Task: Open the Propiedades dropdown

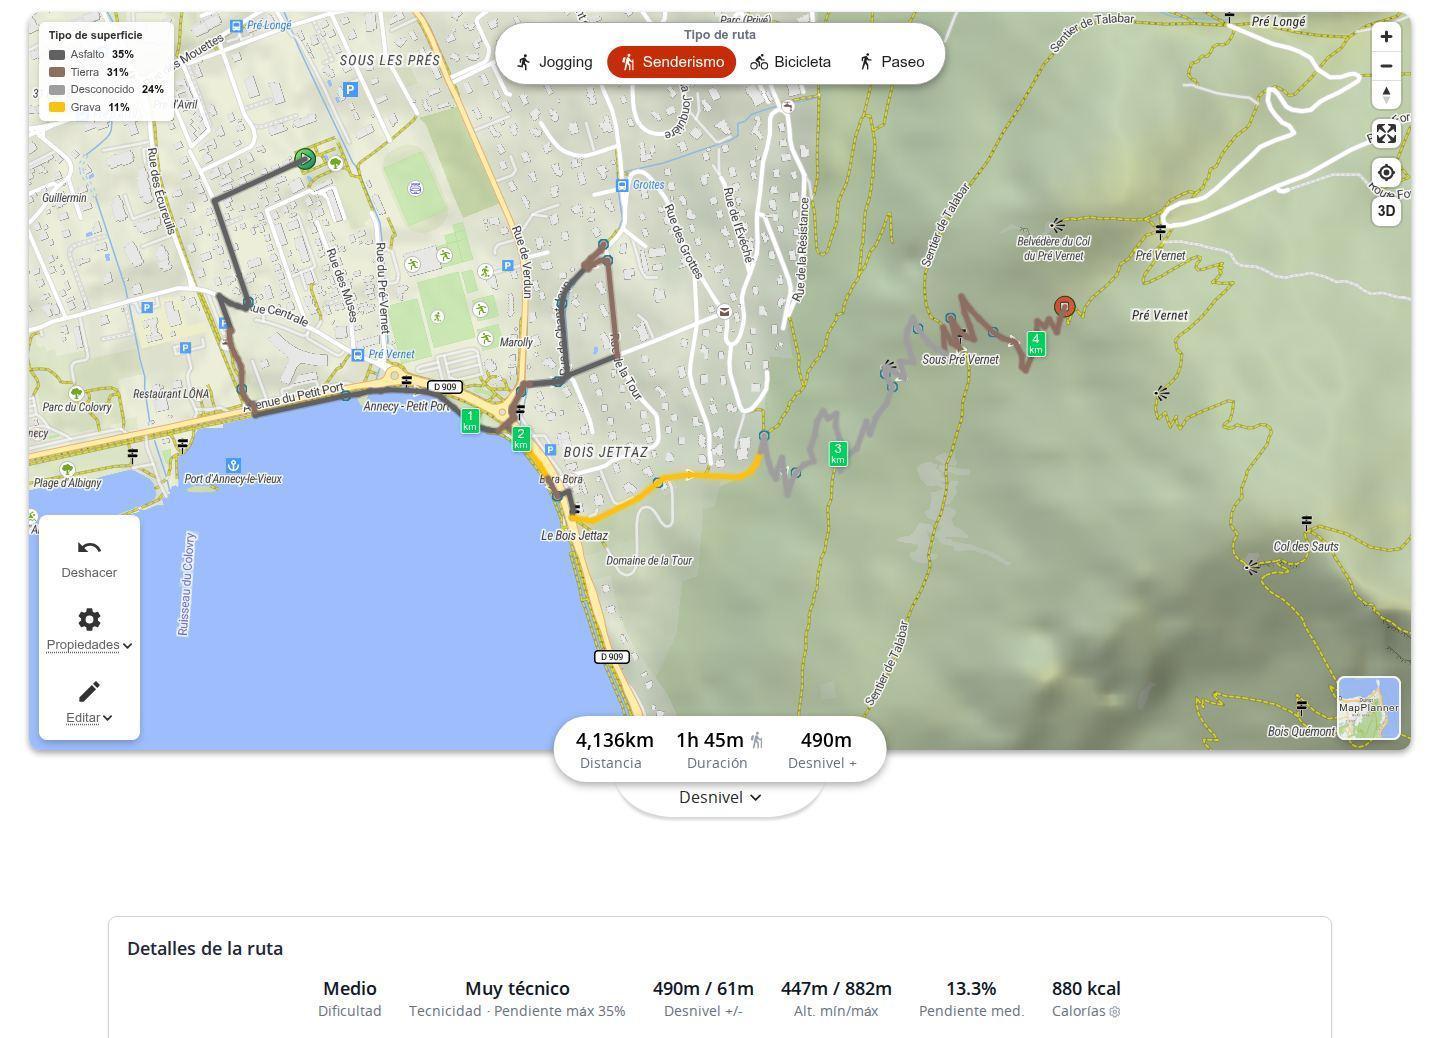Action: click(x=89, y=629)
